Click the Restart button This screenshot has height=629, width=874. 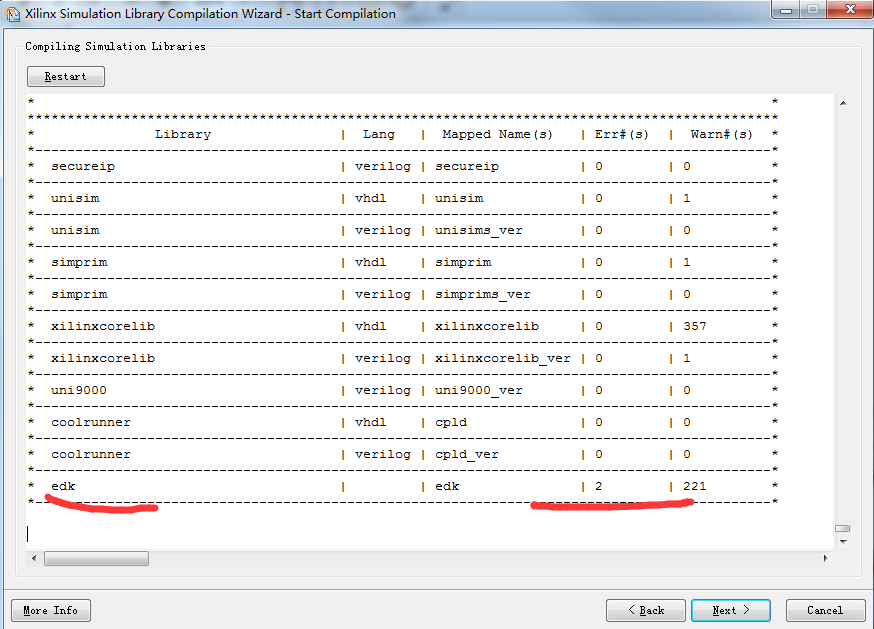click(66, 76)
